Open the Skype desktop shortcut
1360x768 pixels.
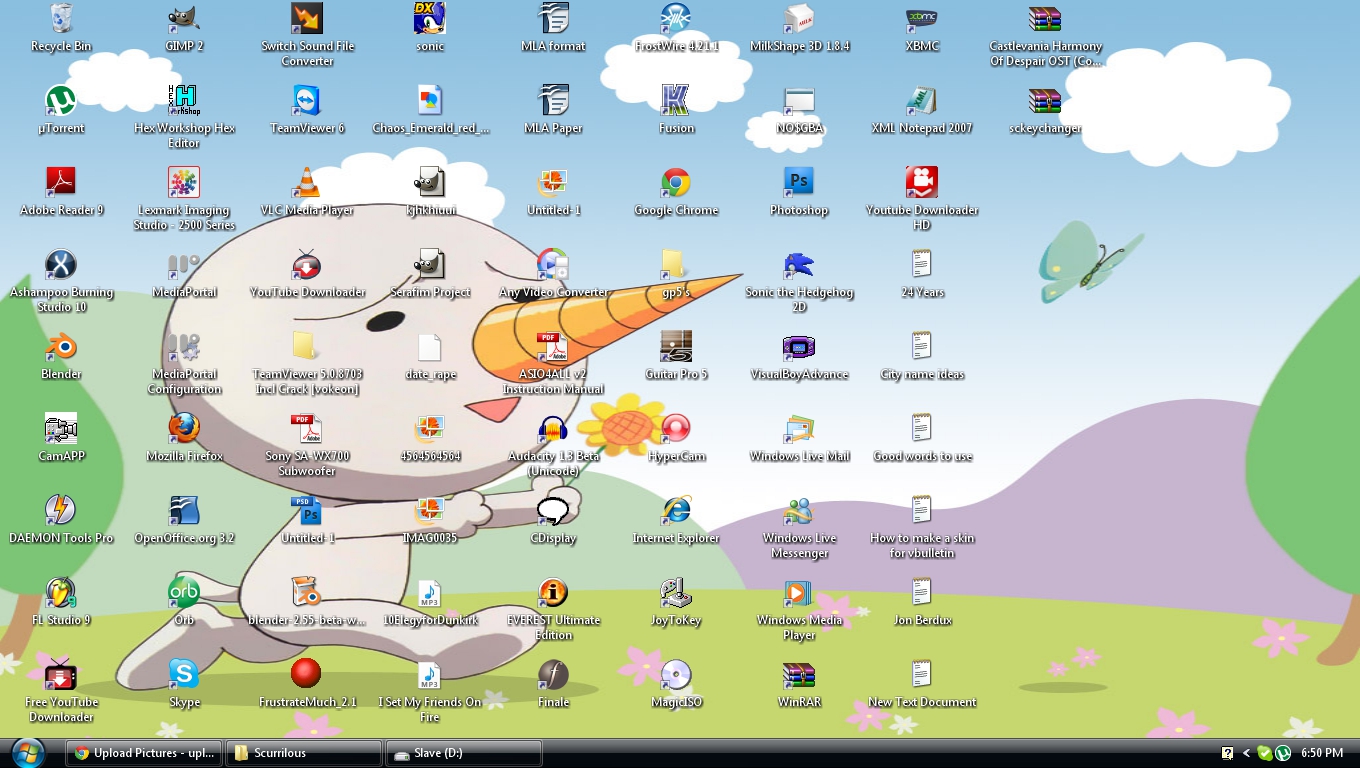[x=184, y=674]
